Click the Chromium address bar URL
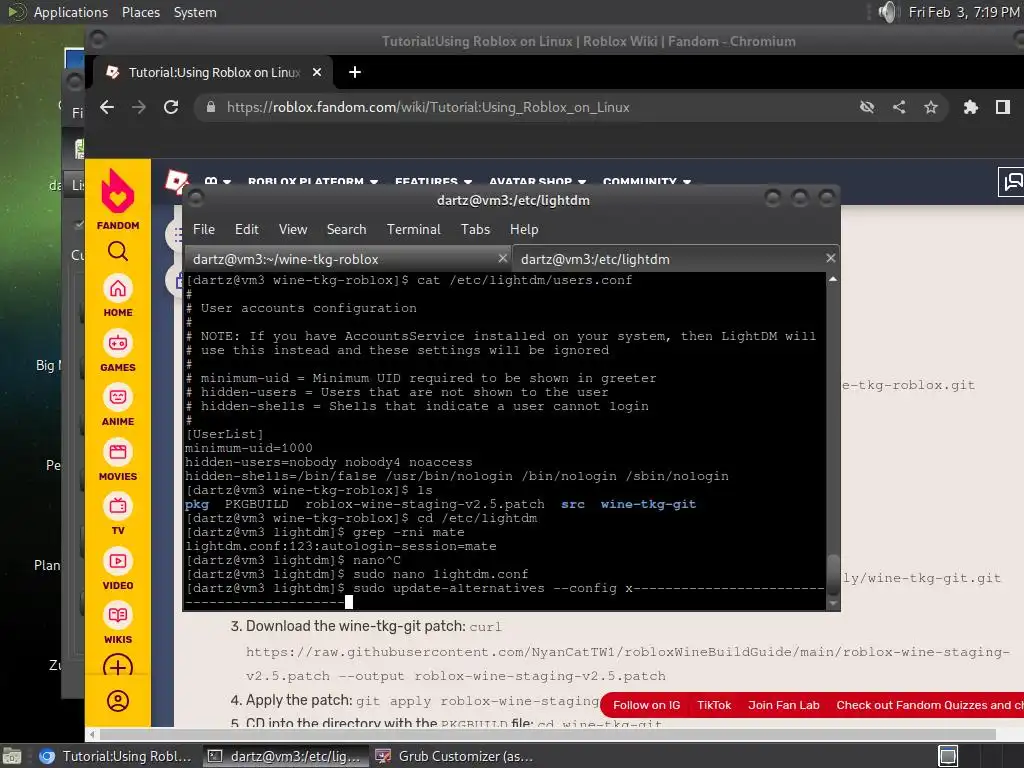This screenshot has height=768, width=1024. point(428,107)
